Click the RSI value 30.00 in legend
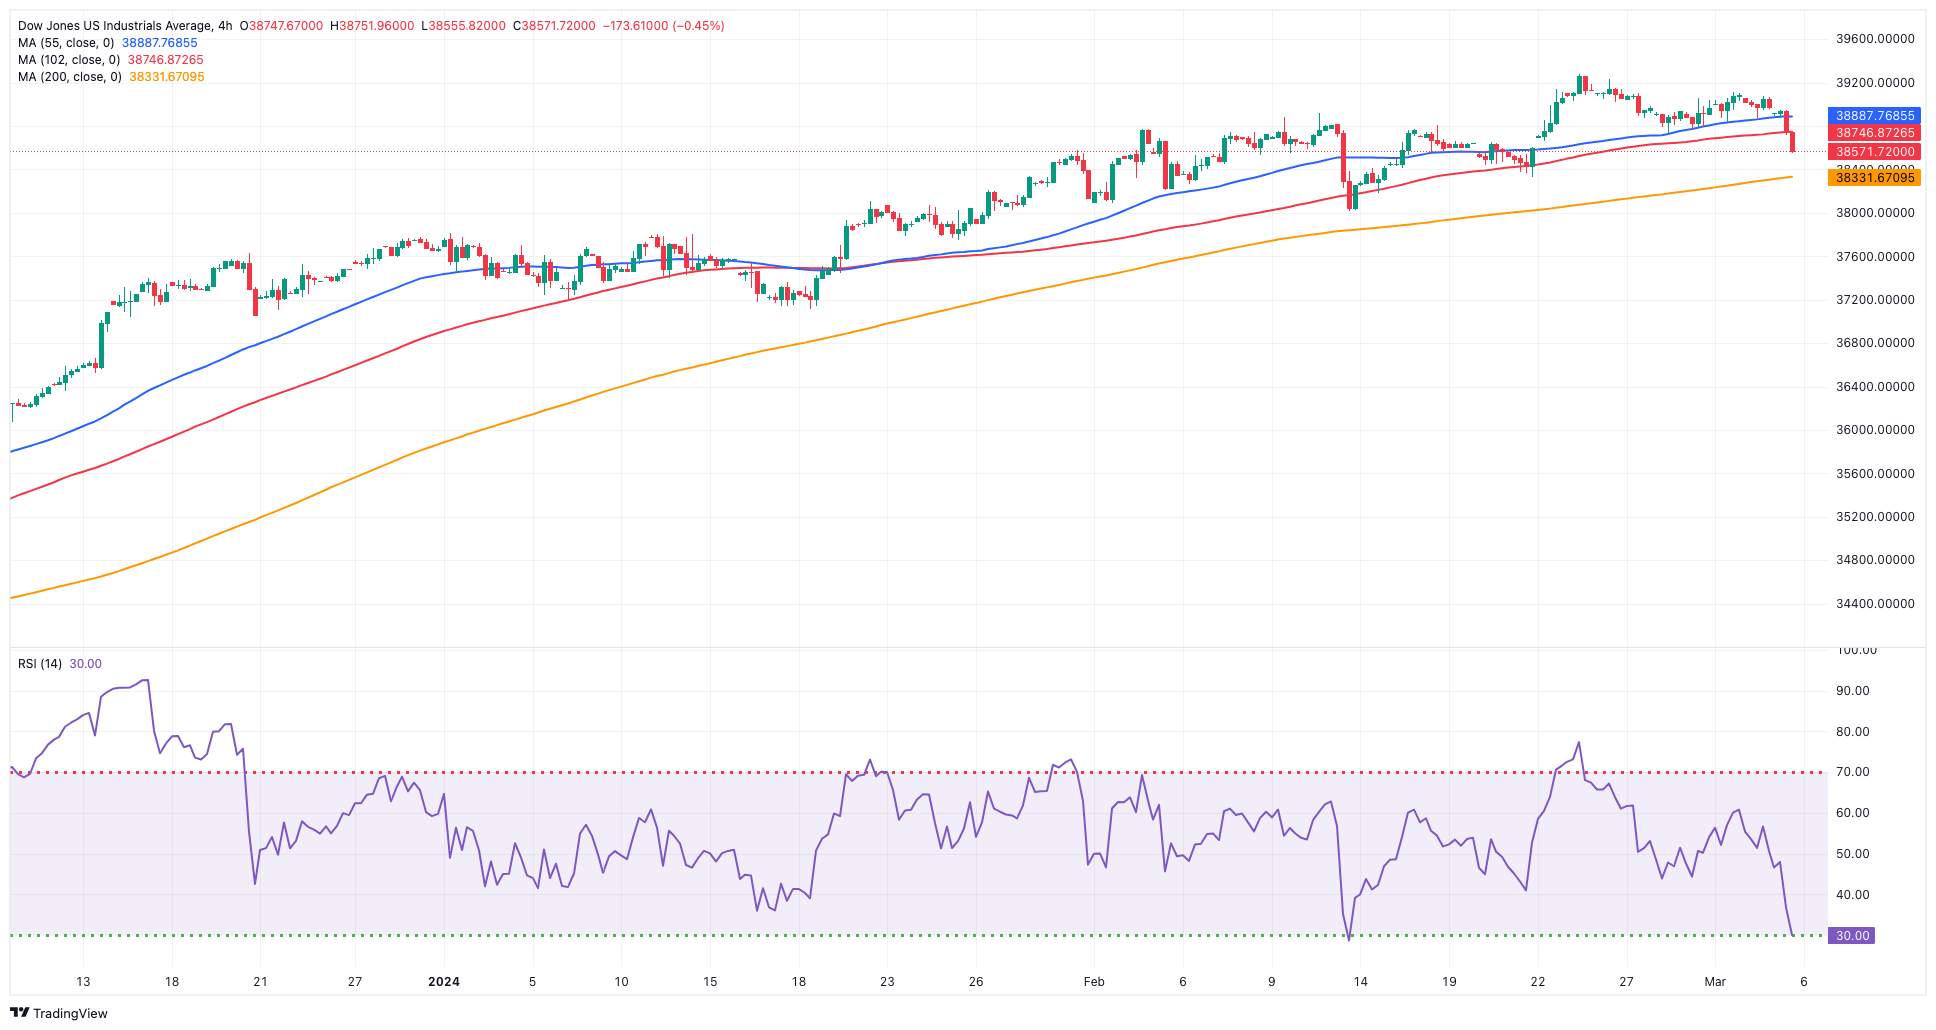 pyautogui.click(x=85, y=664)
